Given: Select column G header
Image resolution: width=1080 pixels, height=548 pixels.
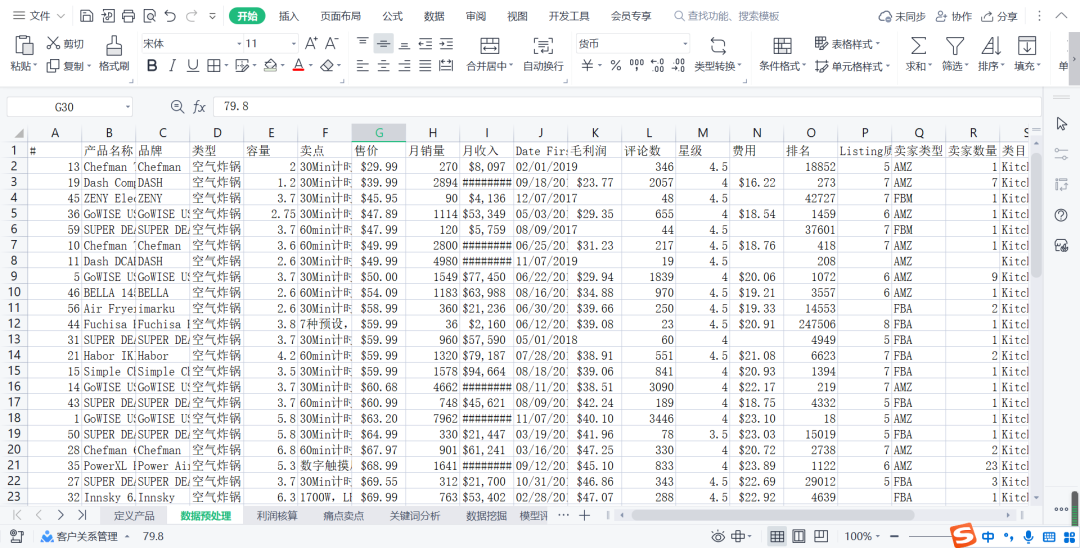Looking at the screenshot, I should [x=379, y=133].
